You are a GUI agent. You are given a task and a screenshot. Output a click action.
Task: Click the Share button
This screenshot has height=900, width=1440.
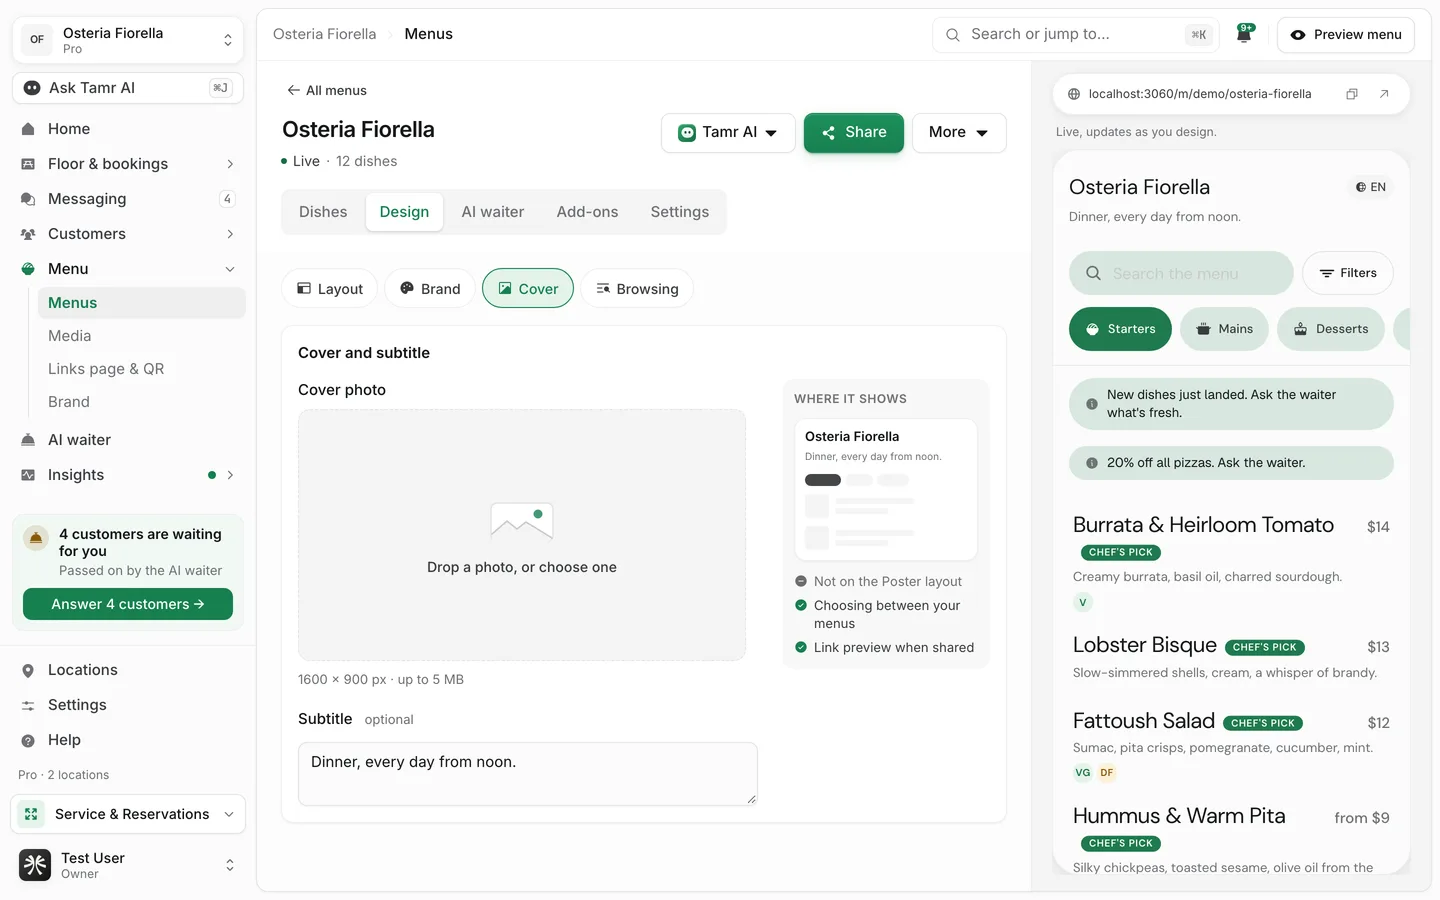tap(854, 133)
